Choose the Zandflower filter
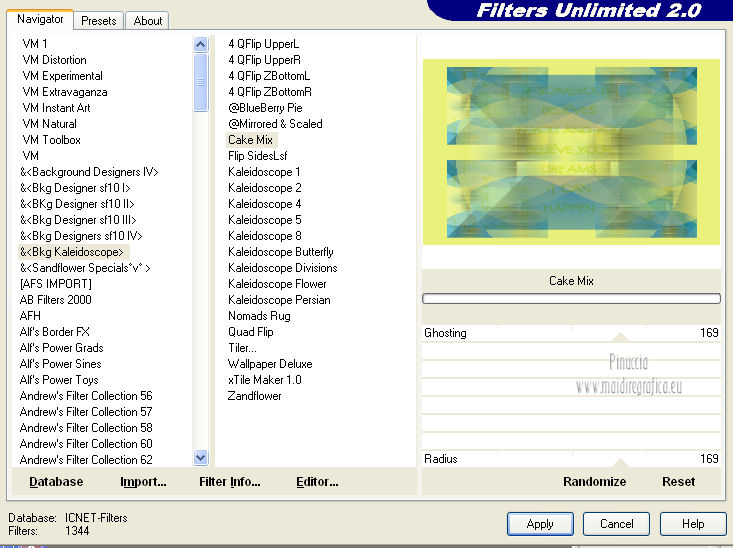The image size is (733, 548). tap(254, 396)
